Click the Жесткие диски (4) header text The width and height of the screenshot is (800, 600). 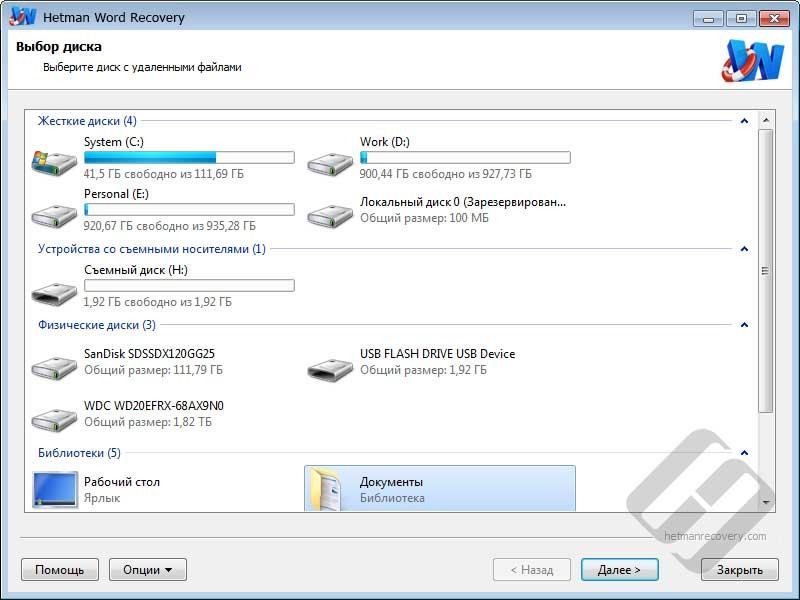pyautogui.click(x=87, y=121)
